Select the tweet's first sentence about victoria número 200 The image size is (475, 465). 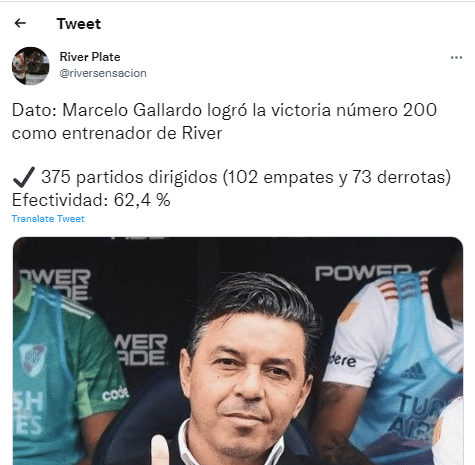point(224,122)
